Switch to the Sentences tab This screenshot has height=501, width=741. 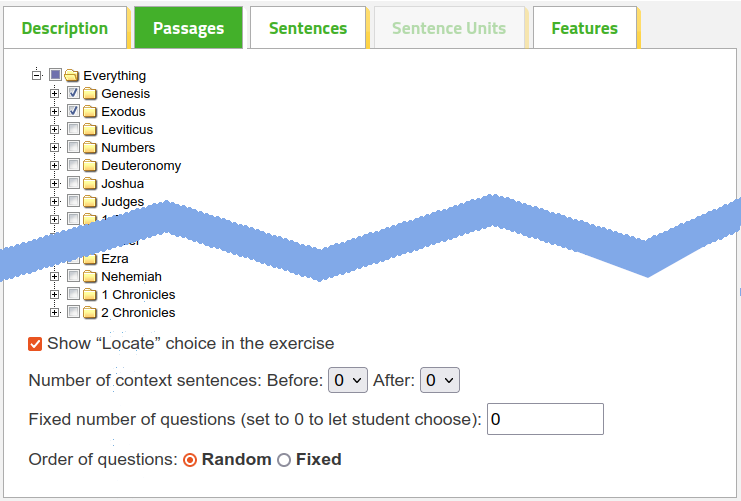point(308,28)
